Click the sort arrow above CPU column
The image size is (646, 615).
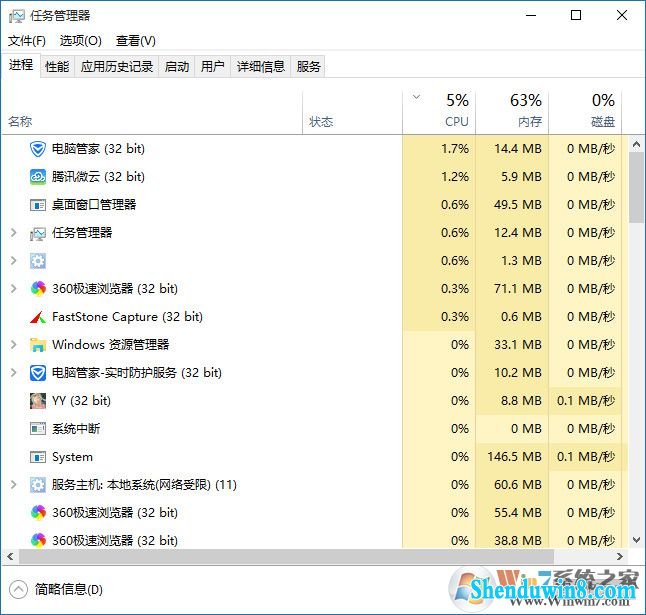[417, 97]
